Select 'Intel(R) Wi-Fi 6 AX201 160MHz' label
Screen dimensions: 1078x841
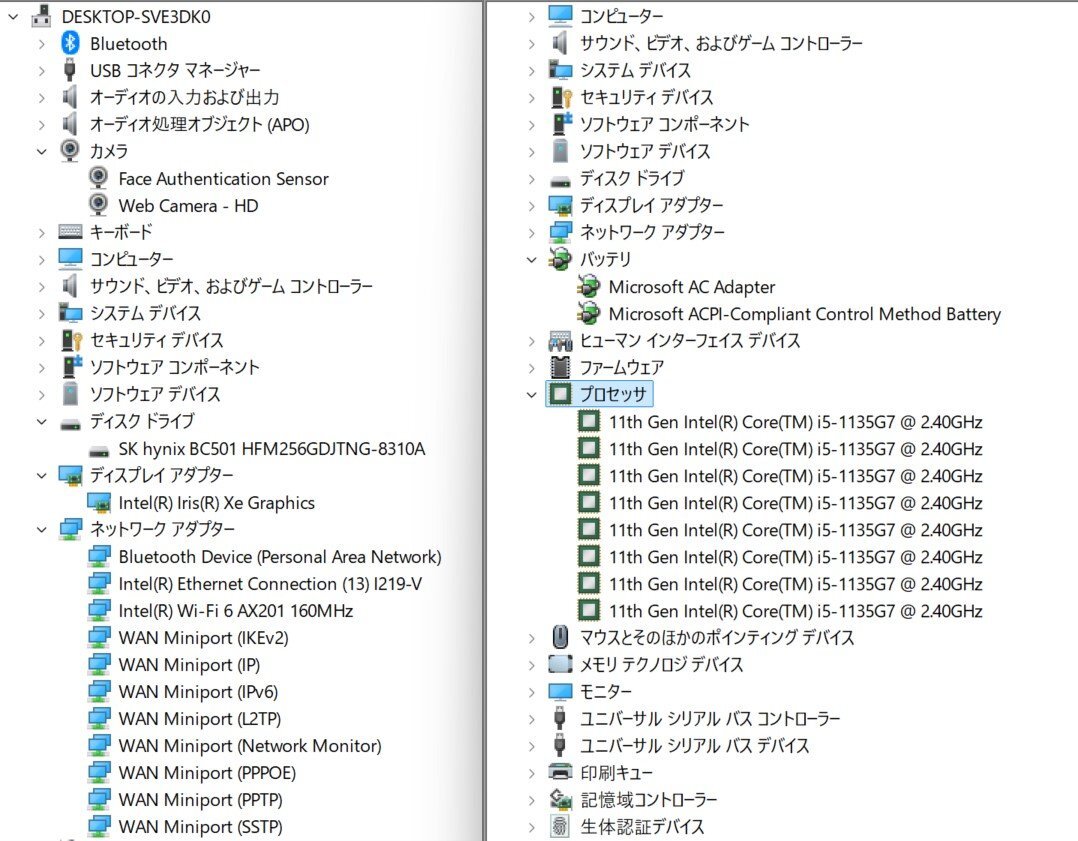236,611
